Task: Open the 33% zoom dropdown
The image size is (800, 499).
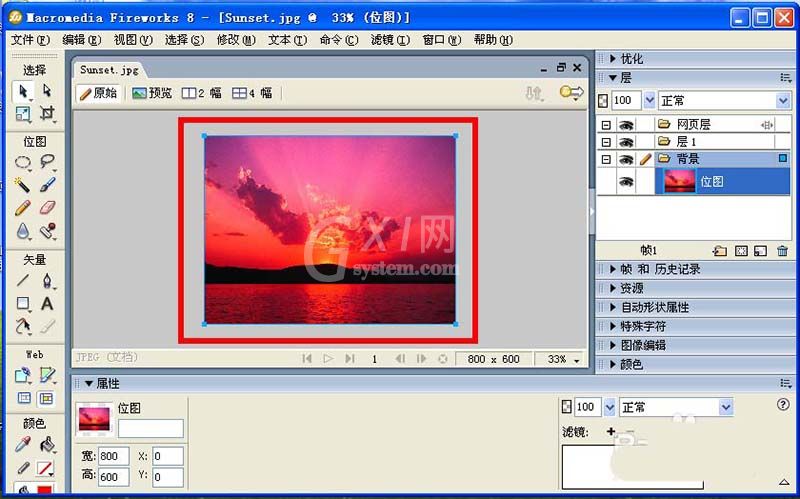Action: tap(577, 360)
